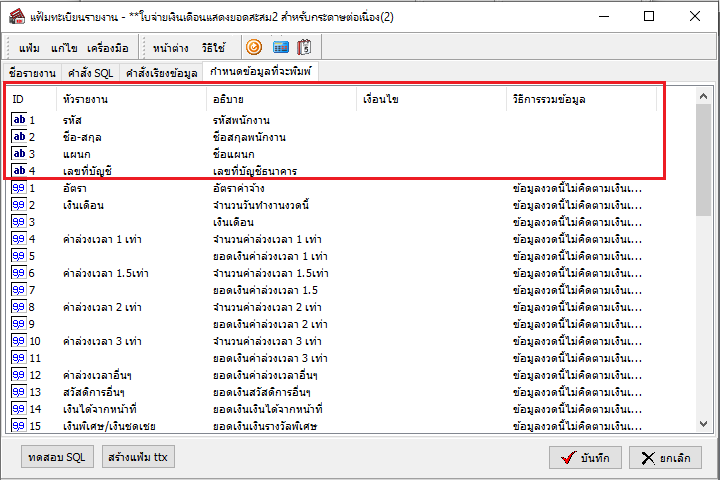Click the scrollbar up arrow
Image resolution: width=720 pixels, height=480 pixels.
(703, 96)
